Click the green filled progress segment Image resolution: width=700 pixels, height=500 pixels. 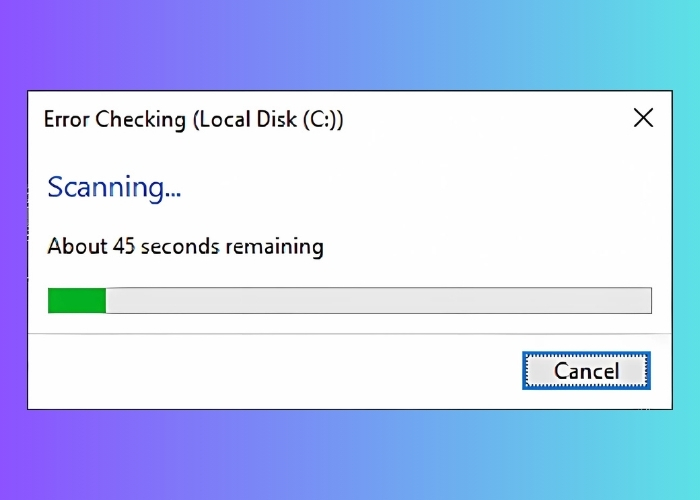77,300
